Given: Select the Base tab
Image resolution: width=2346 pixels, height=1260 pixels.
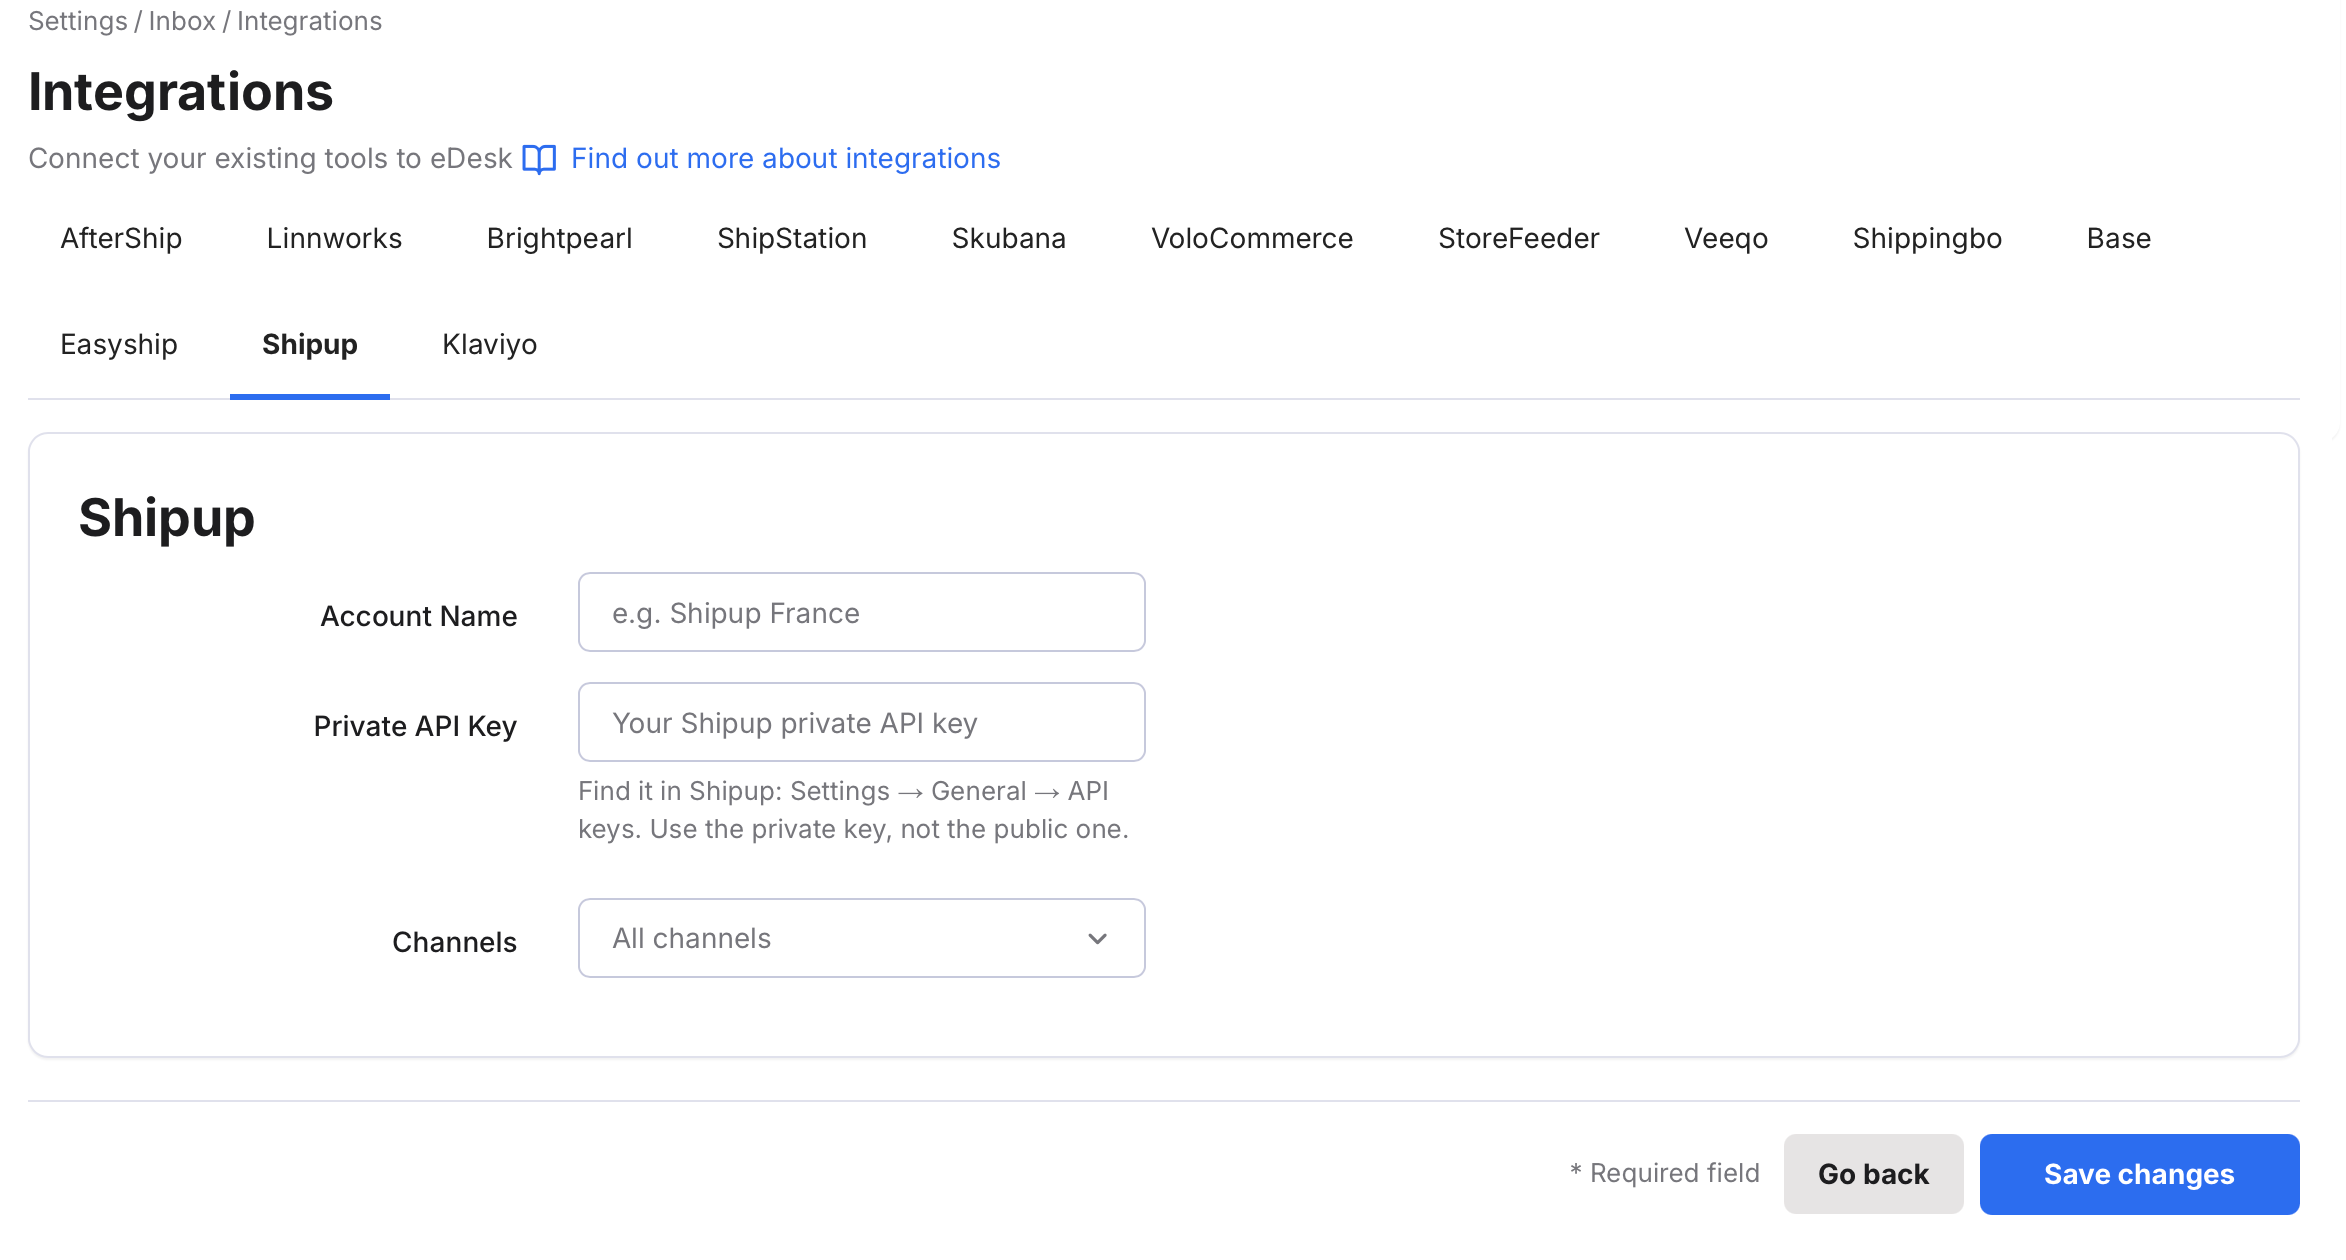Looking at the screenshot, I should [x=2118, y=239].
